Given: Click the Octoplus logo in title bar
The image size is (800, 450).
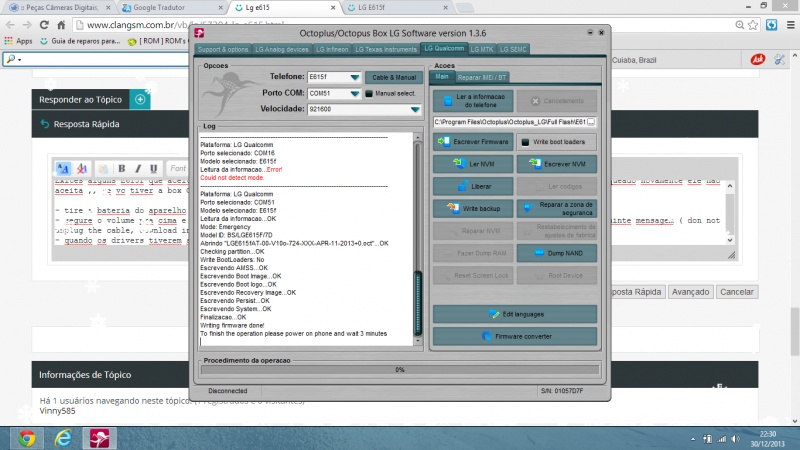Looking at the screenshot, I should tap(199, 33).
